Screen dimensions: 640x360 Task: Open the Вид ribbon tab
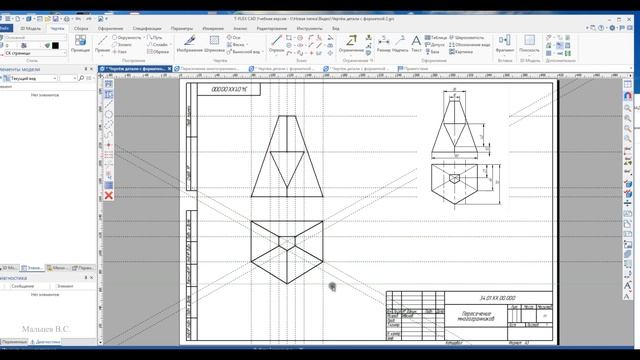pyautogui.click(x=336, y=28)
